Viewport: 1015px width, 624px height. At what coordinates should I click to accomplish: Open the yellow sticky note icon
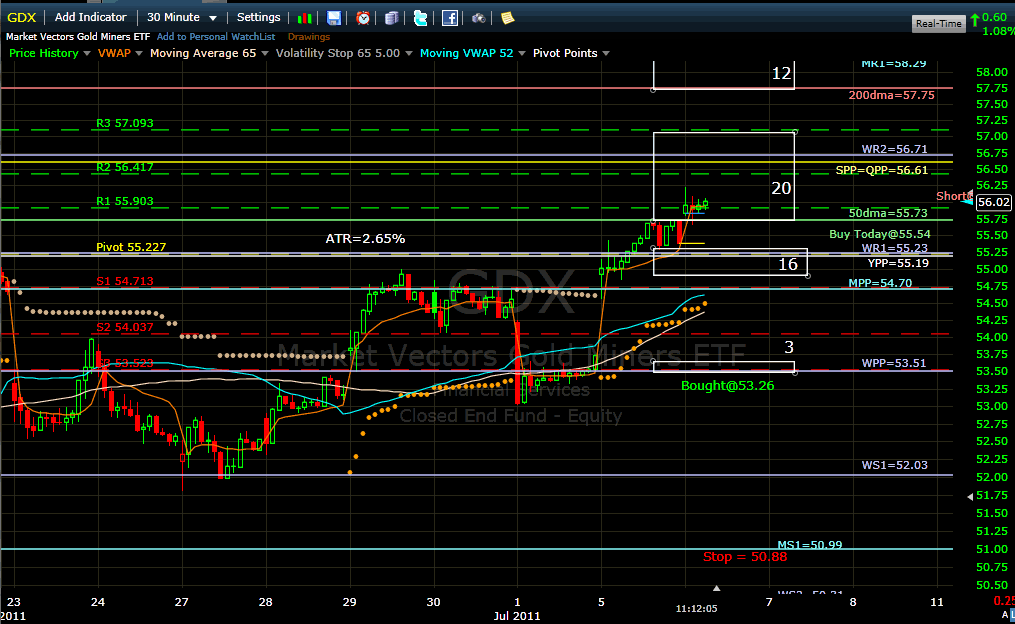(x=508, y=18)
